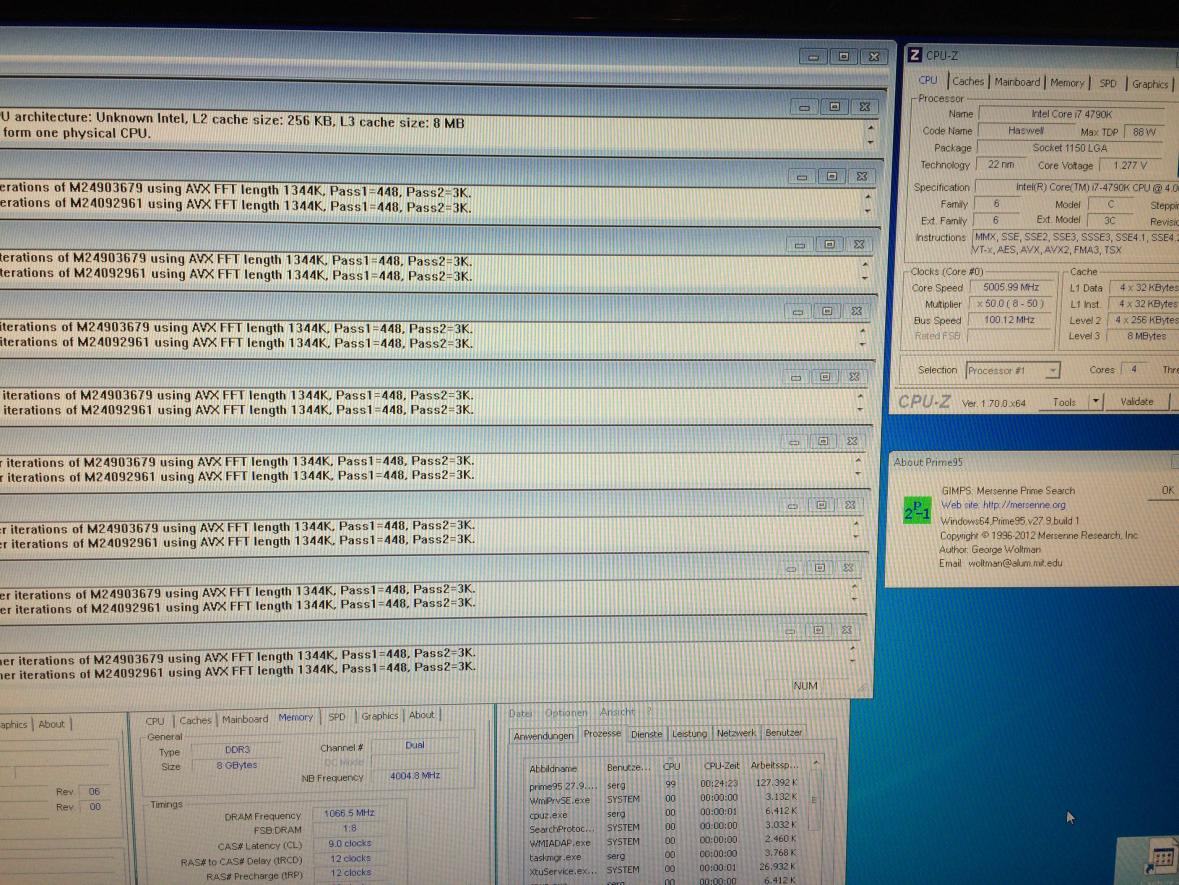Expand the arrow next to Tools button
Image resolution: width=1179 pixels, height=885 pixels.
tap(1096, 402)
